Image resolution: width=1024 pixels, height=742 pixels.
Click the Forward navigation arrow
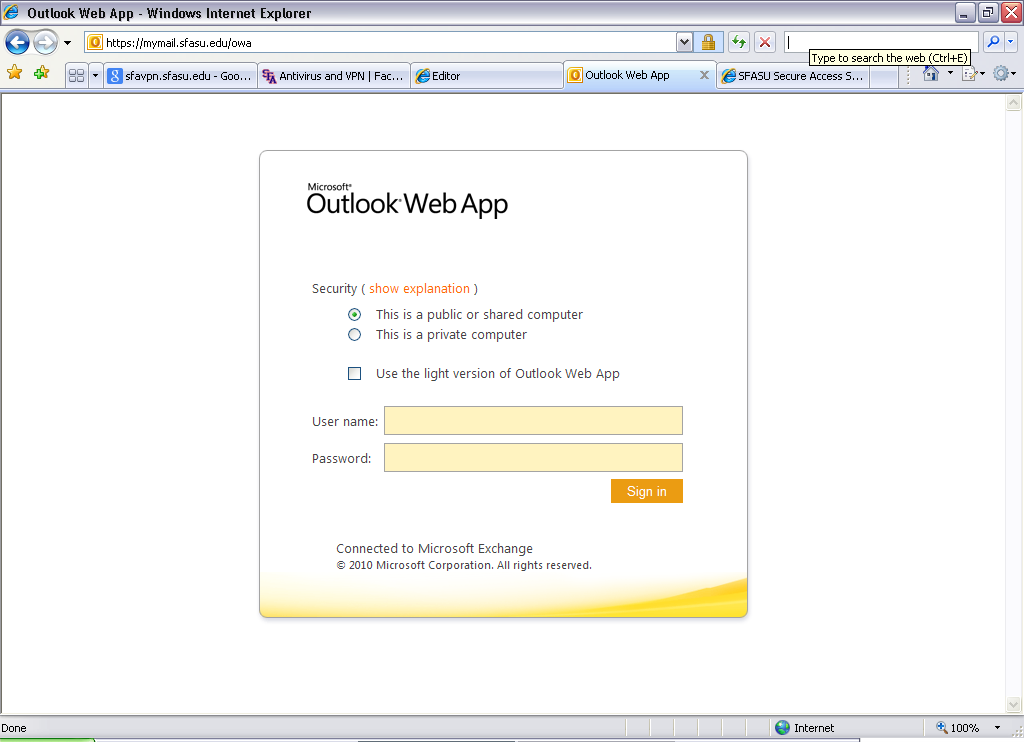pos(45,43)
